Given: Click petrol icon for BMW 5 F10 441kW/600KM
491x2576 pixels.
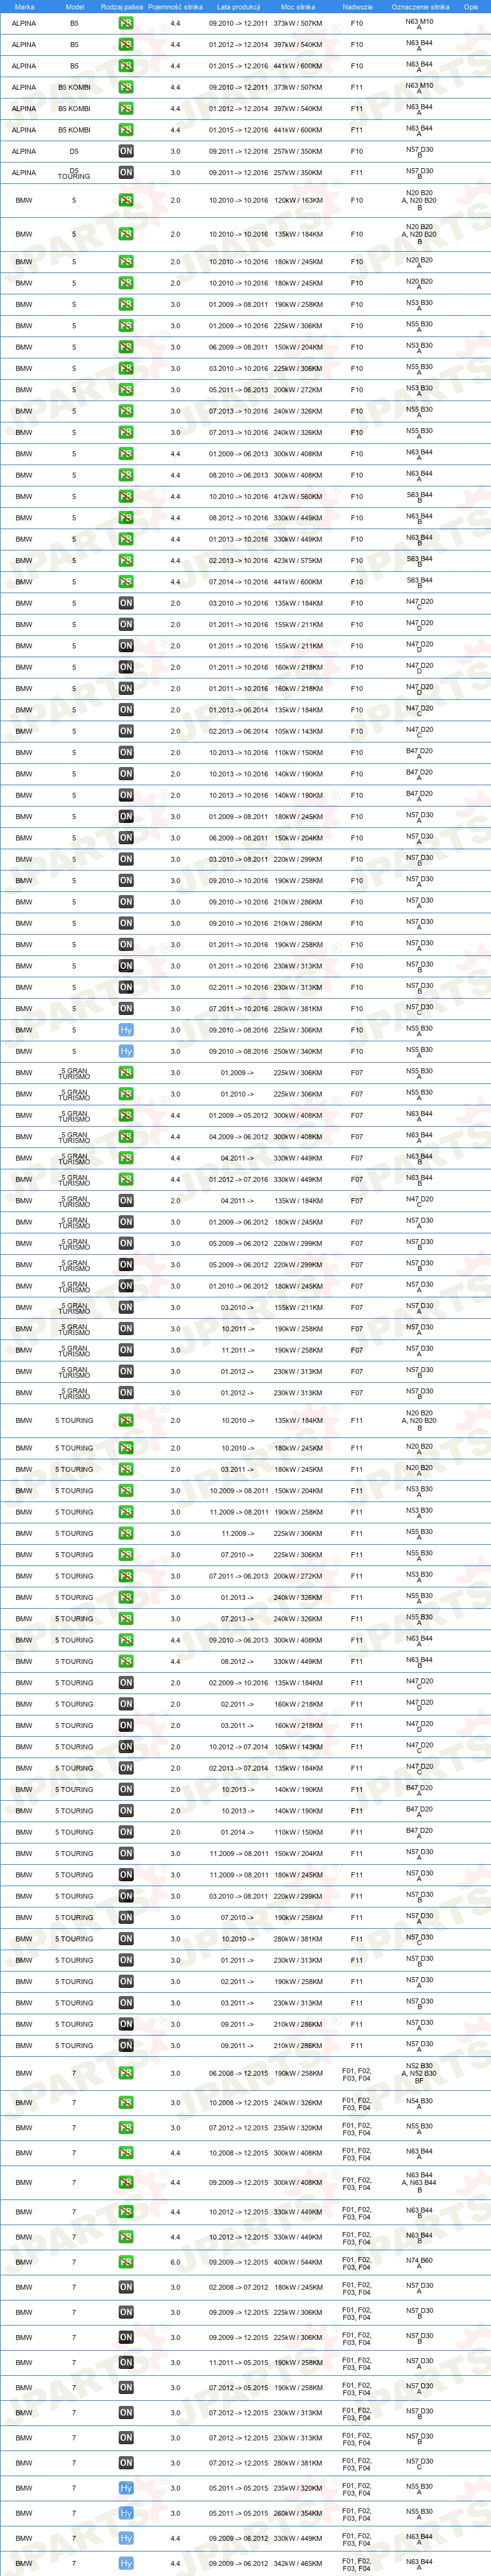Looking at the screenshot, I should [x=126, y=582].
